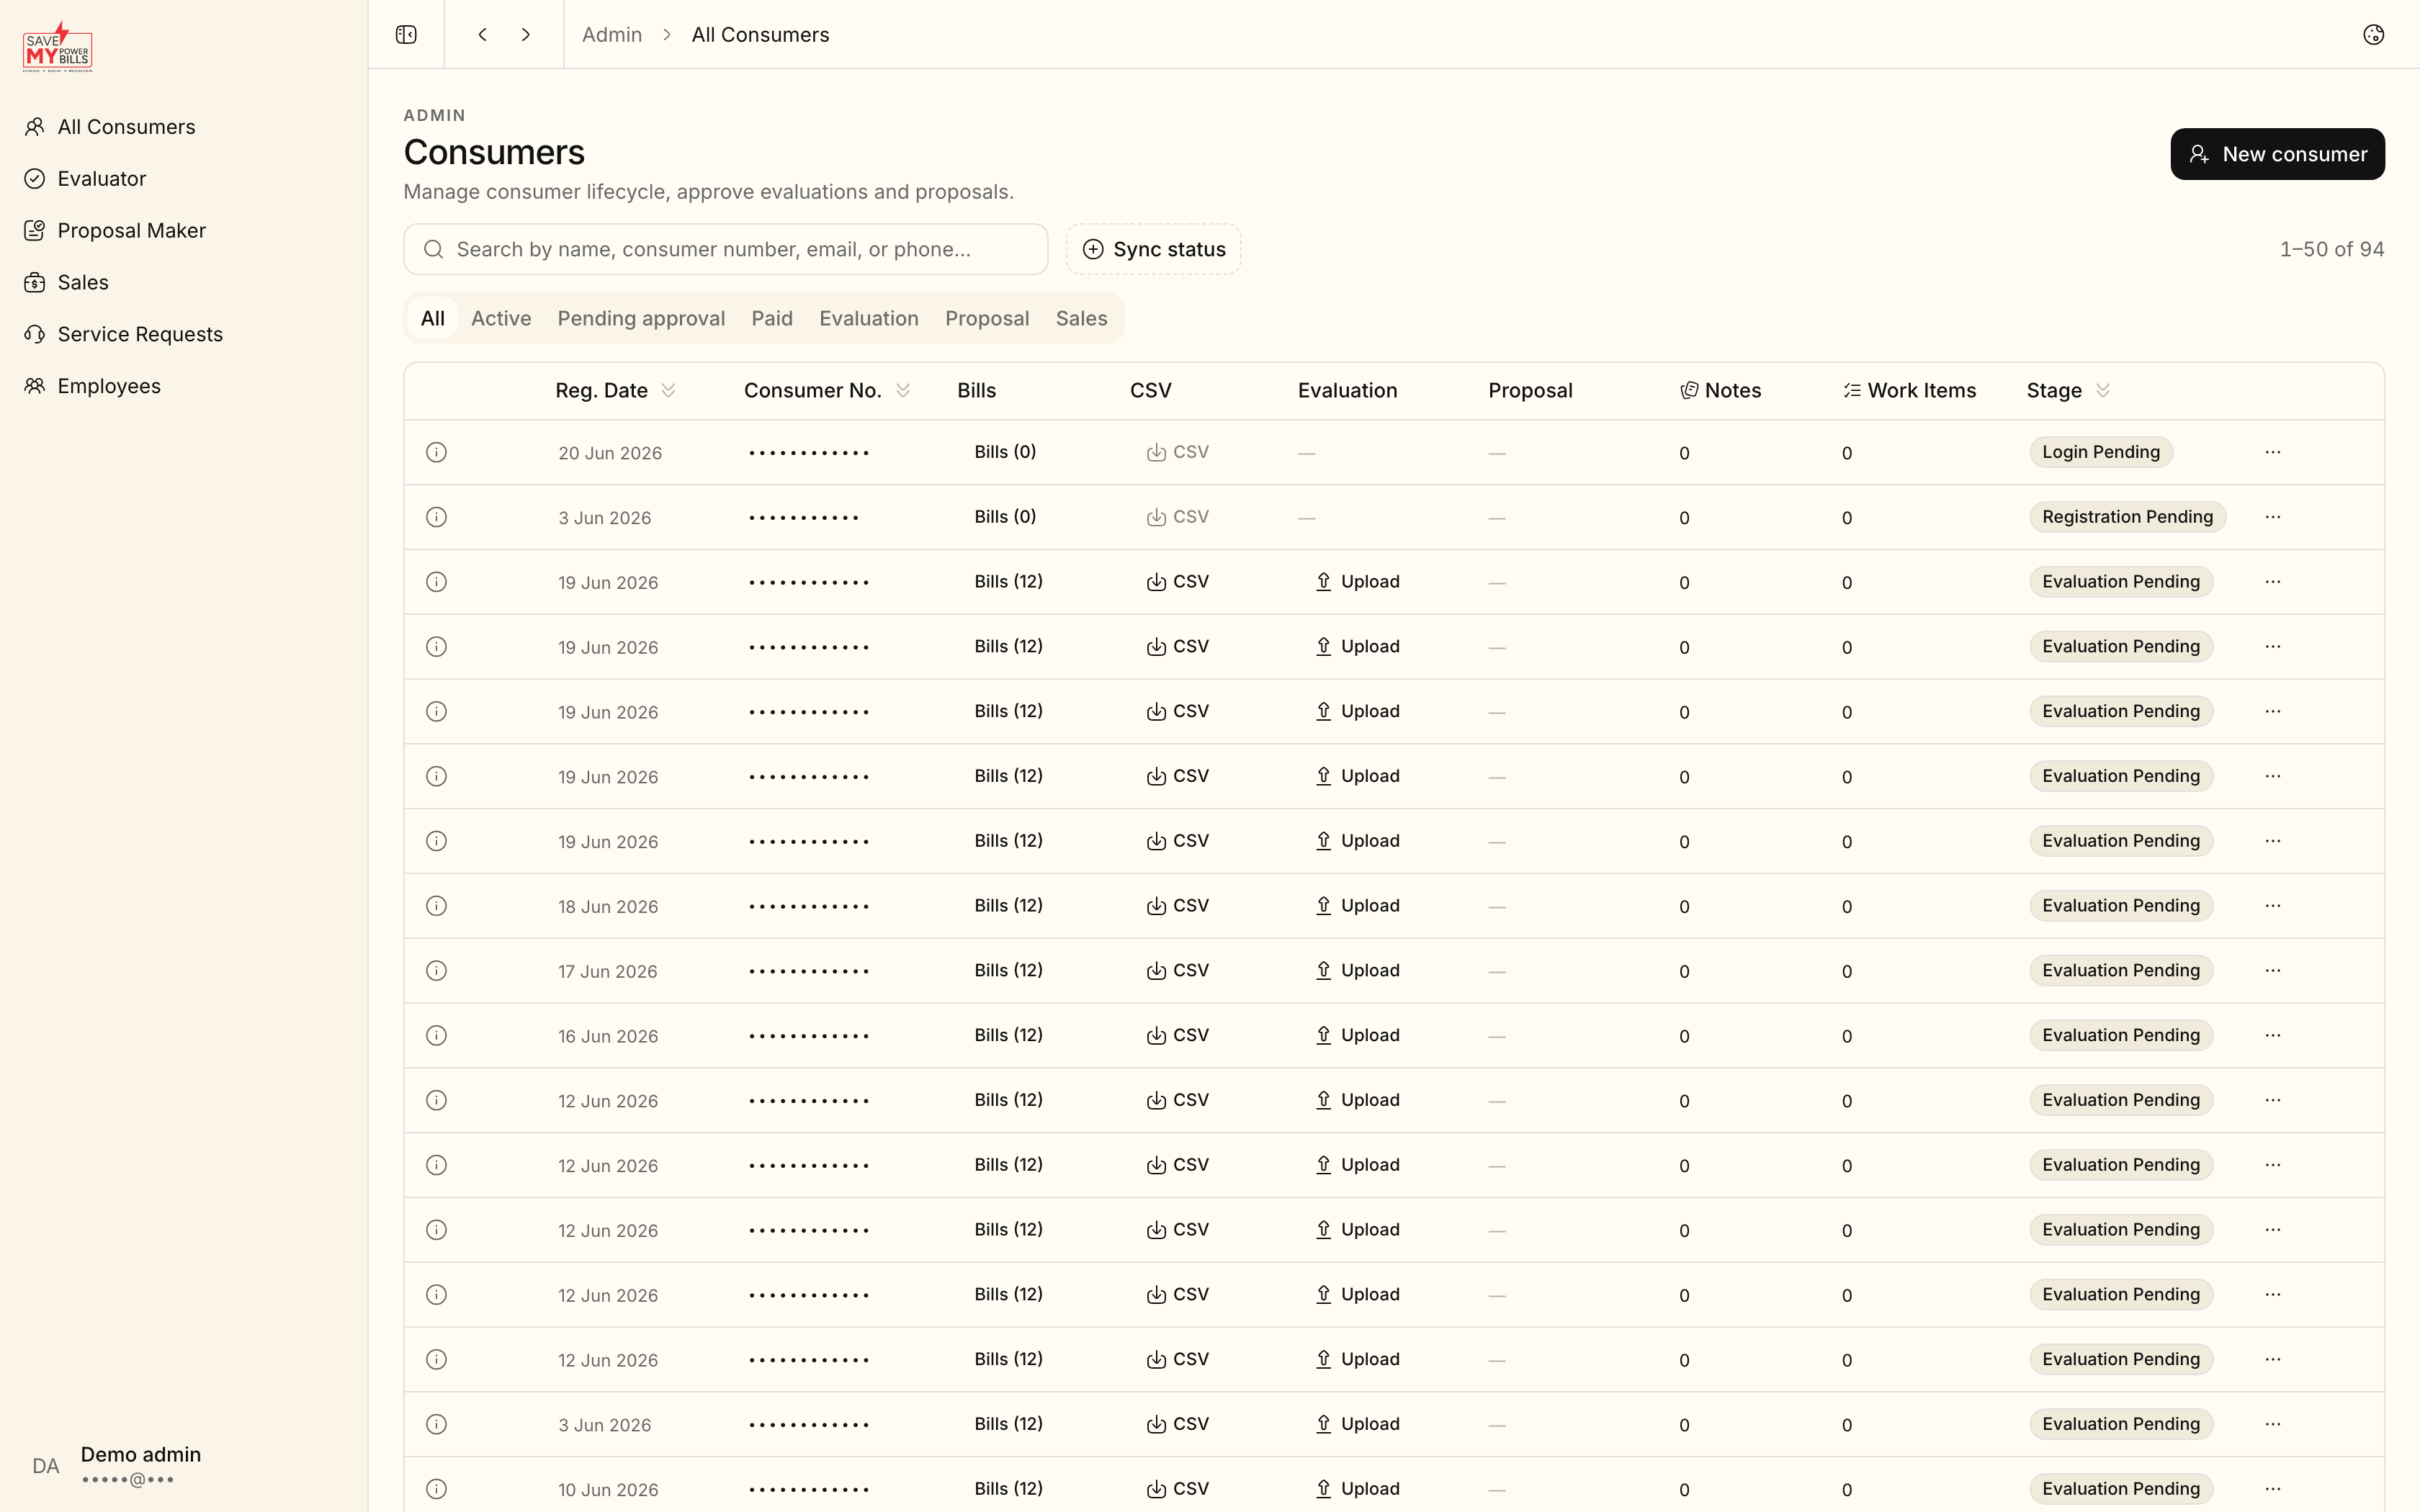
Task: Open Sync status filter
Action: coord(1153,249)
